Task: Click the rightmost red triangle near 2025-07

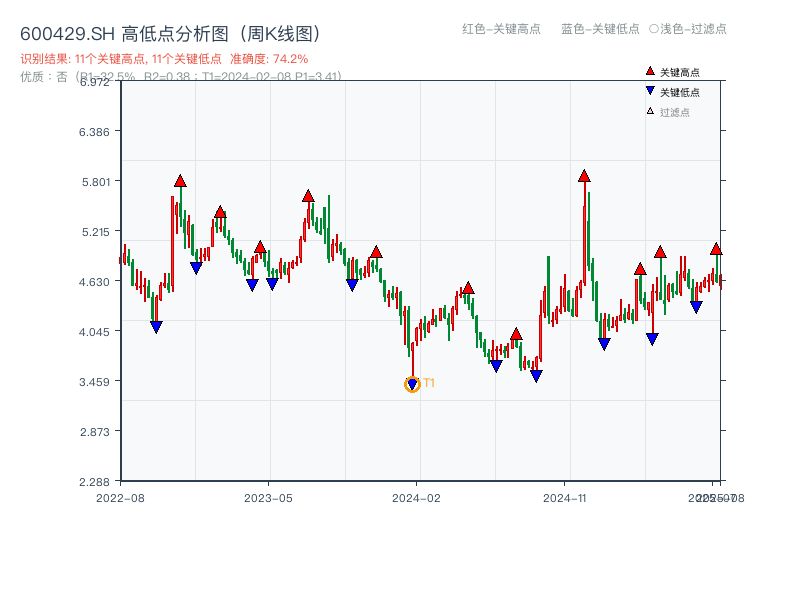Action: point(718,248)
